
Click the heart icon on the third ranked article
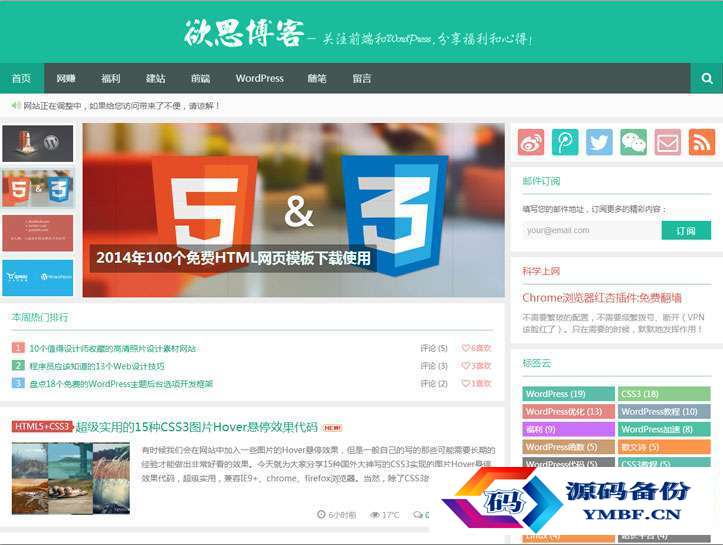click(x=465, y=383)
